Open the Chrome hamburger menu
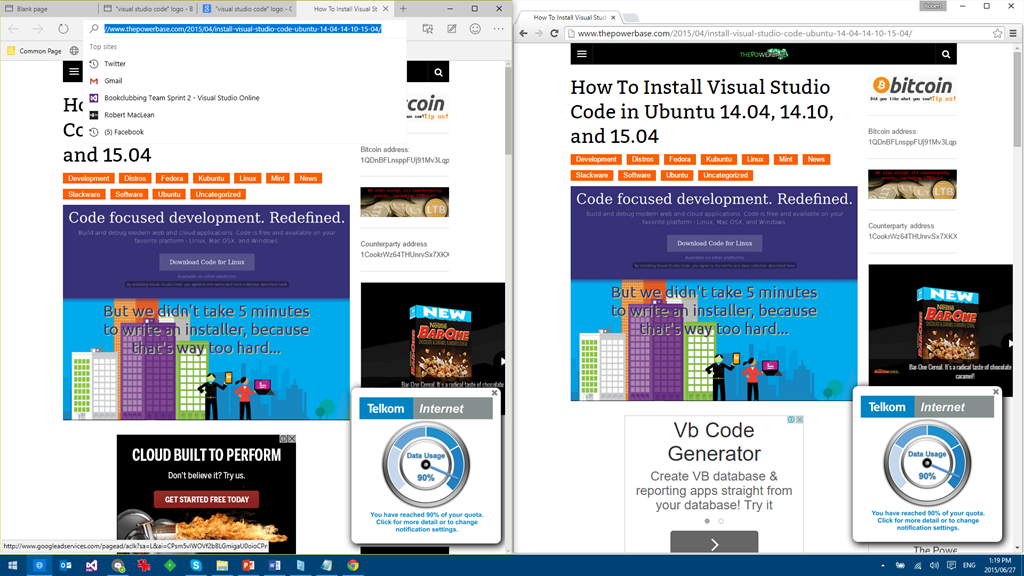 click(x=1013, y=33)
